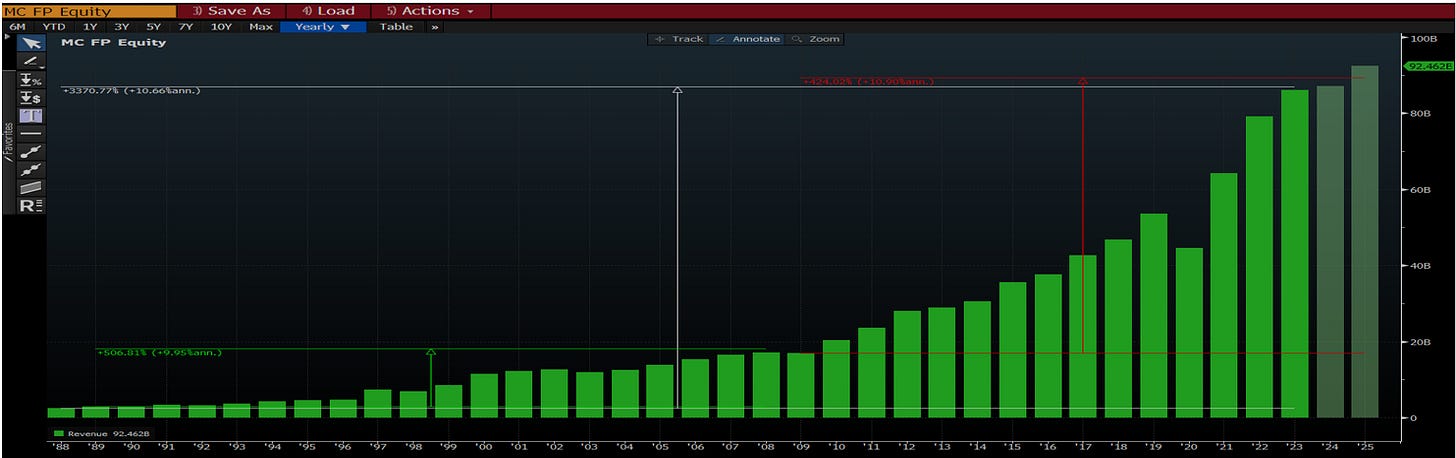Click the '24 revenue bar
Screen dimensions: 1456x458
pos(1329,252)
